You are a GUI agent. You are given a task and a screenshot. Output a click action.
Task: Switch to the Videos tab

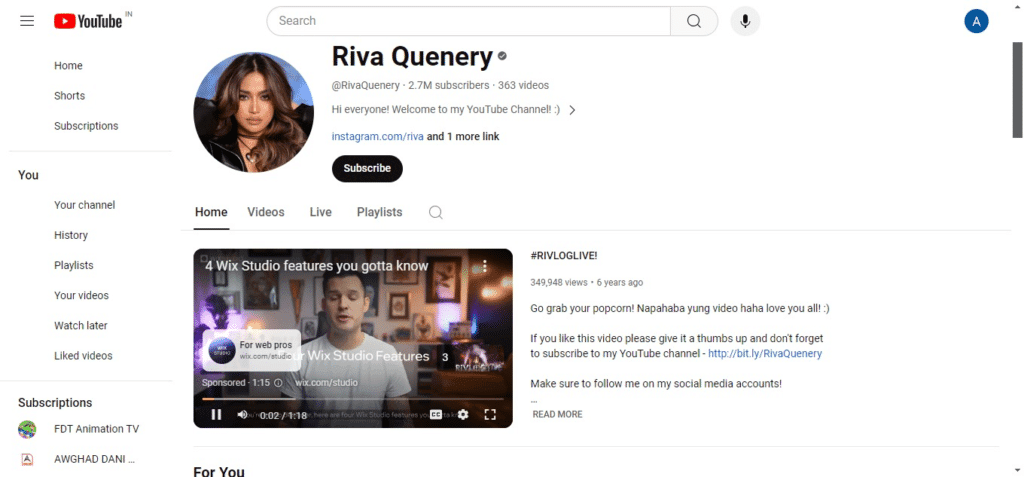tap(266, 212)
